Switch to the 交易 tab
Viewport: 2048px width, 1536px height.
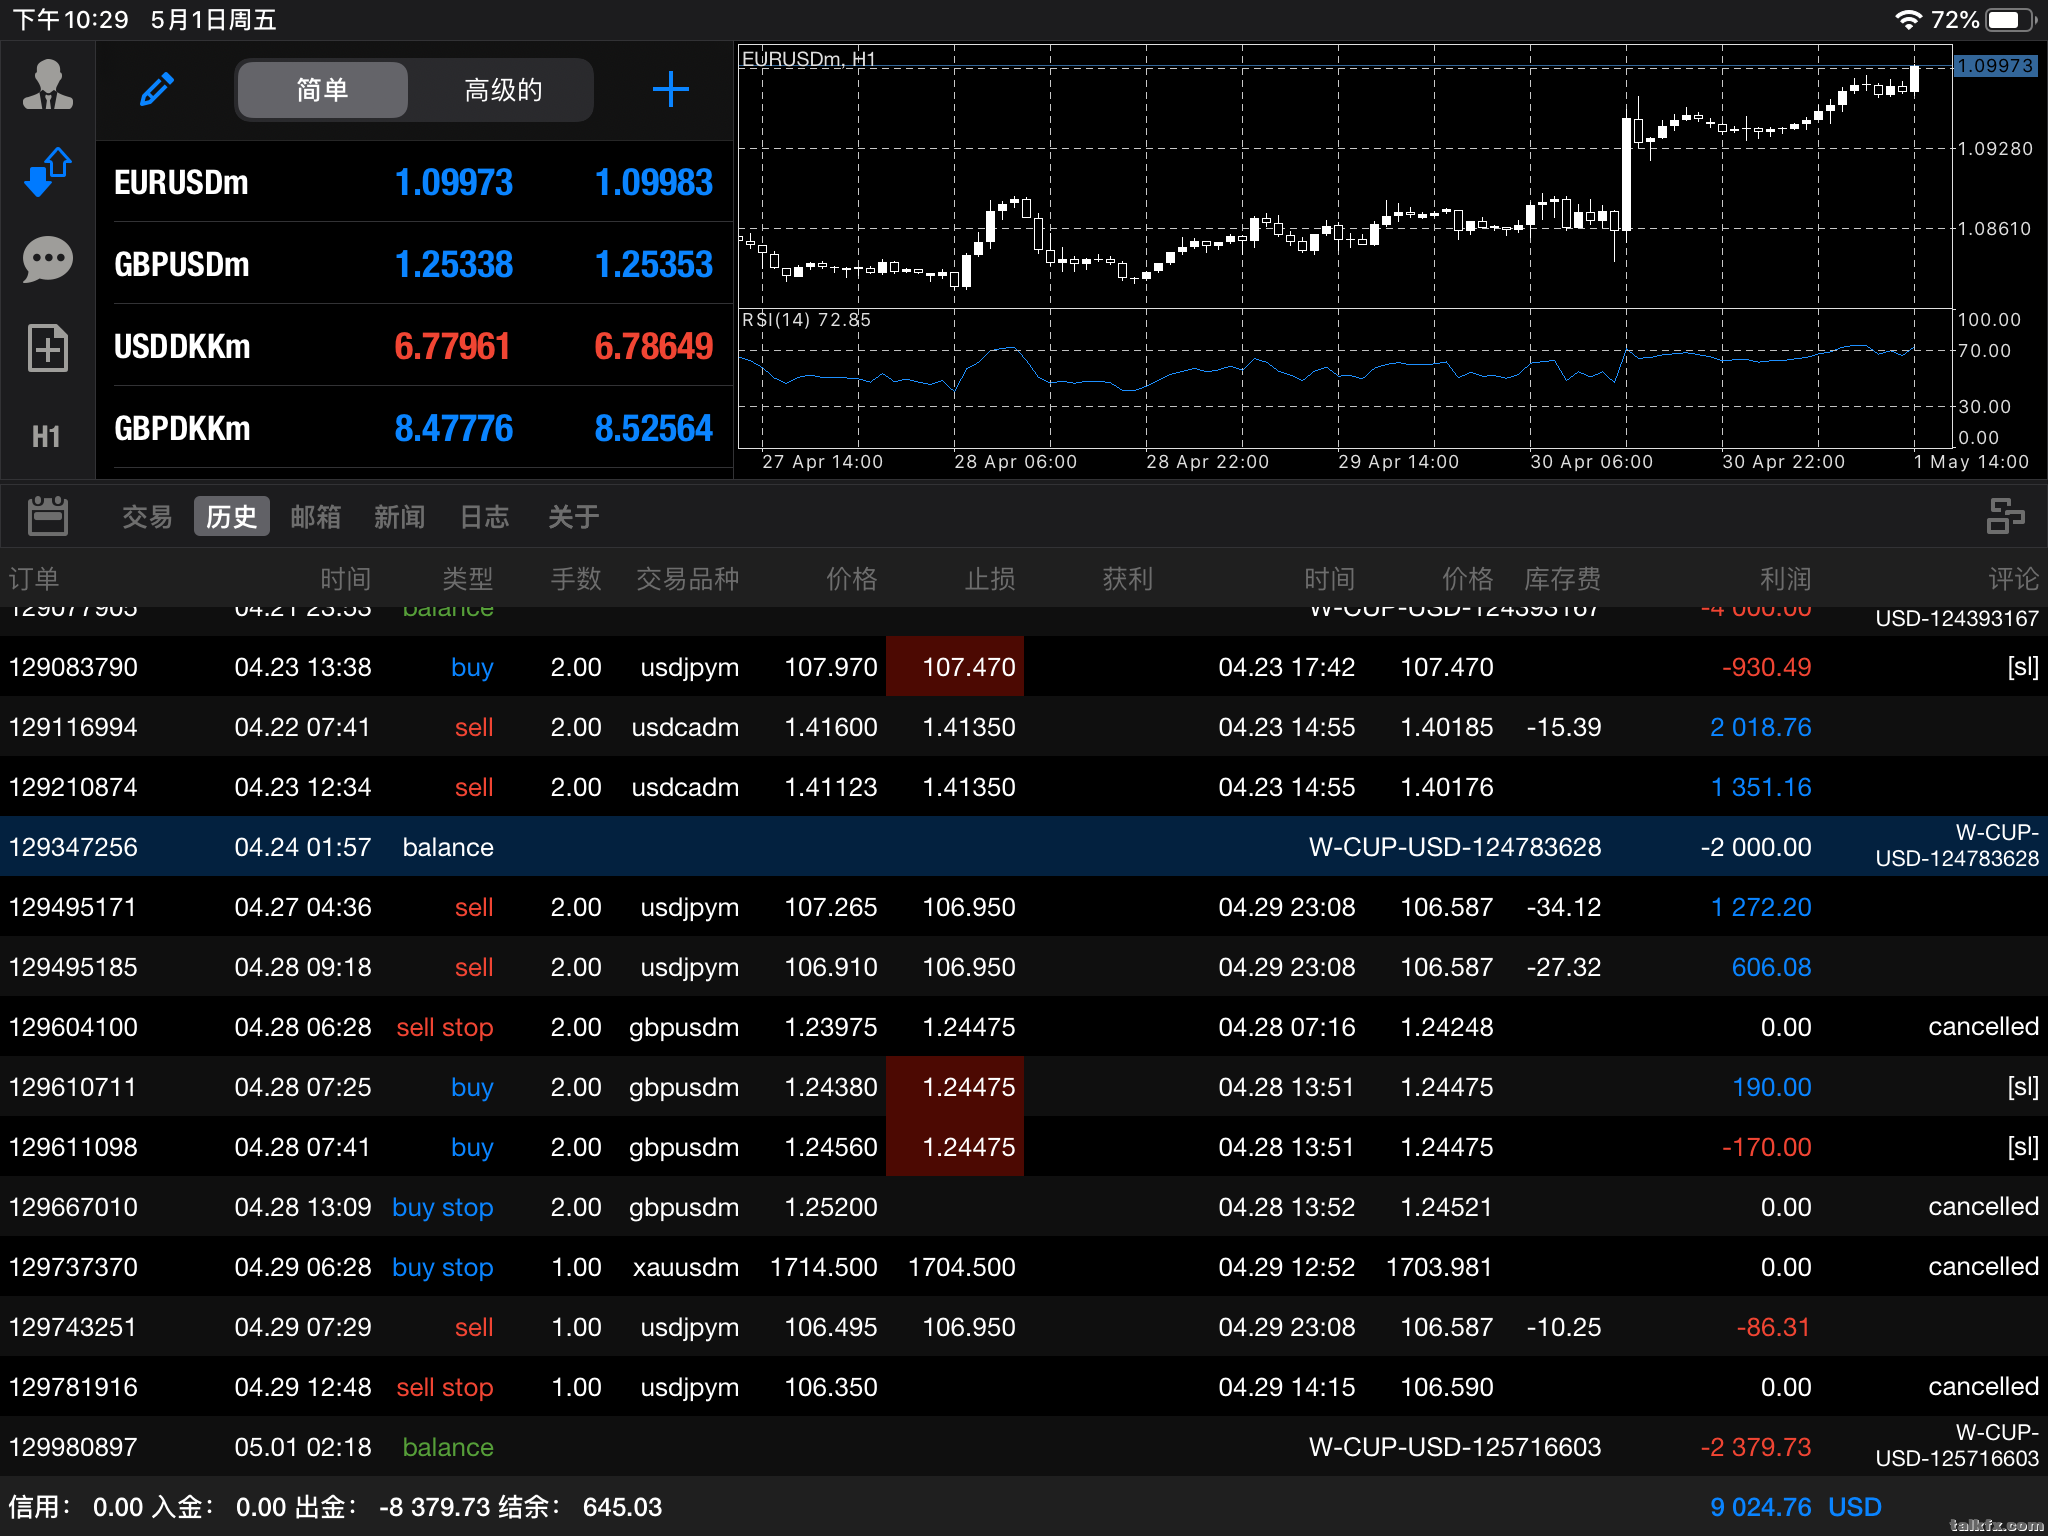pos(147,516)
